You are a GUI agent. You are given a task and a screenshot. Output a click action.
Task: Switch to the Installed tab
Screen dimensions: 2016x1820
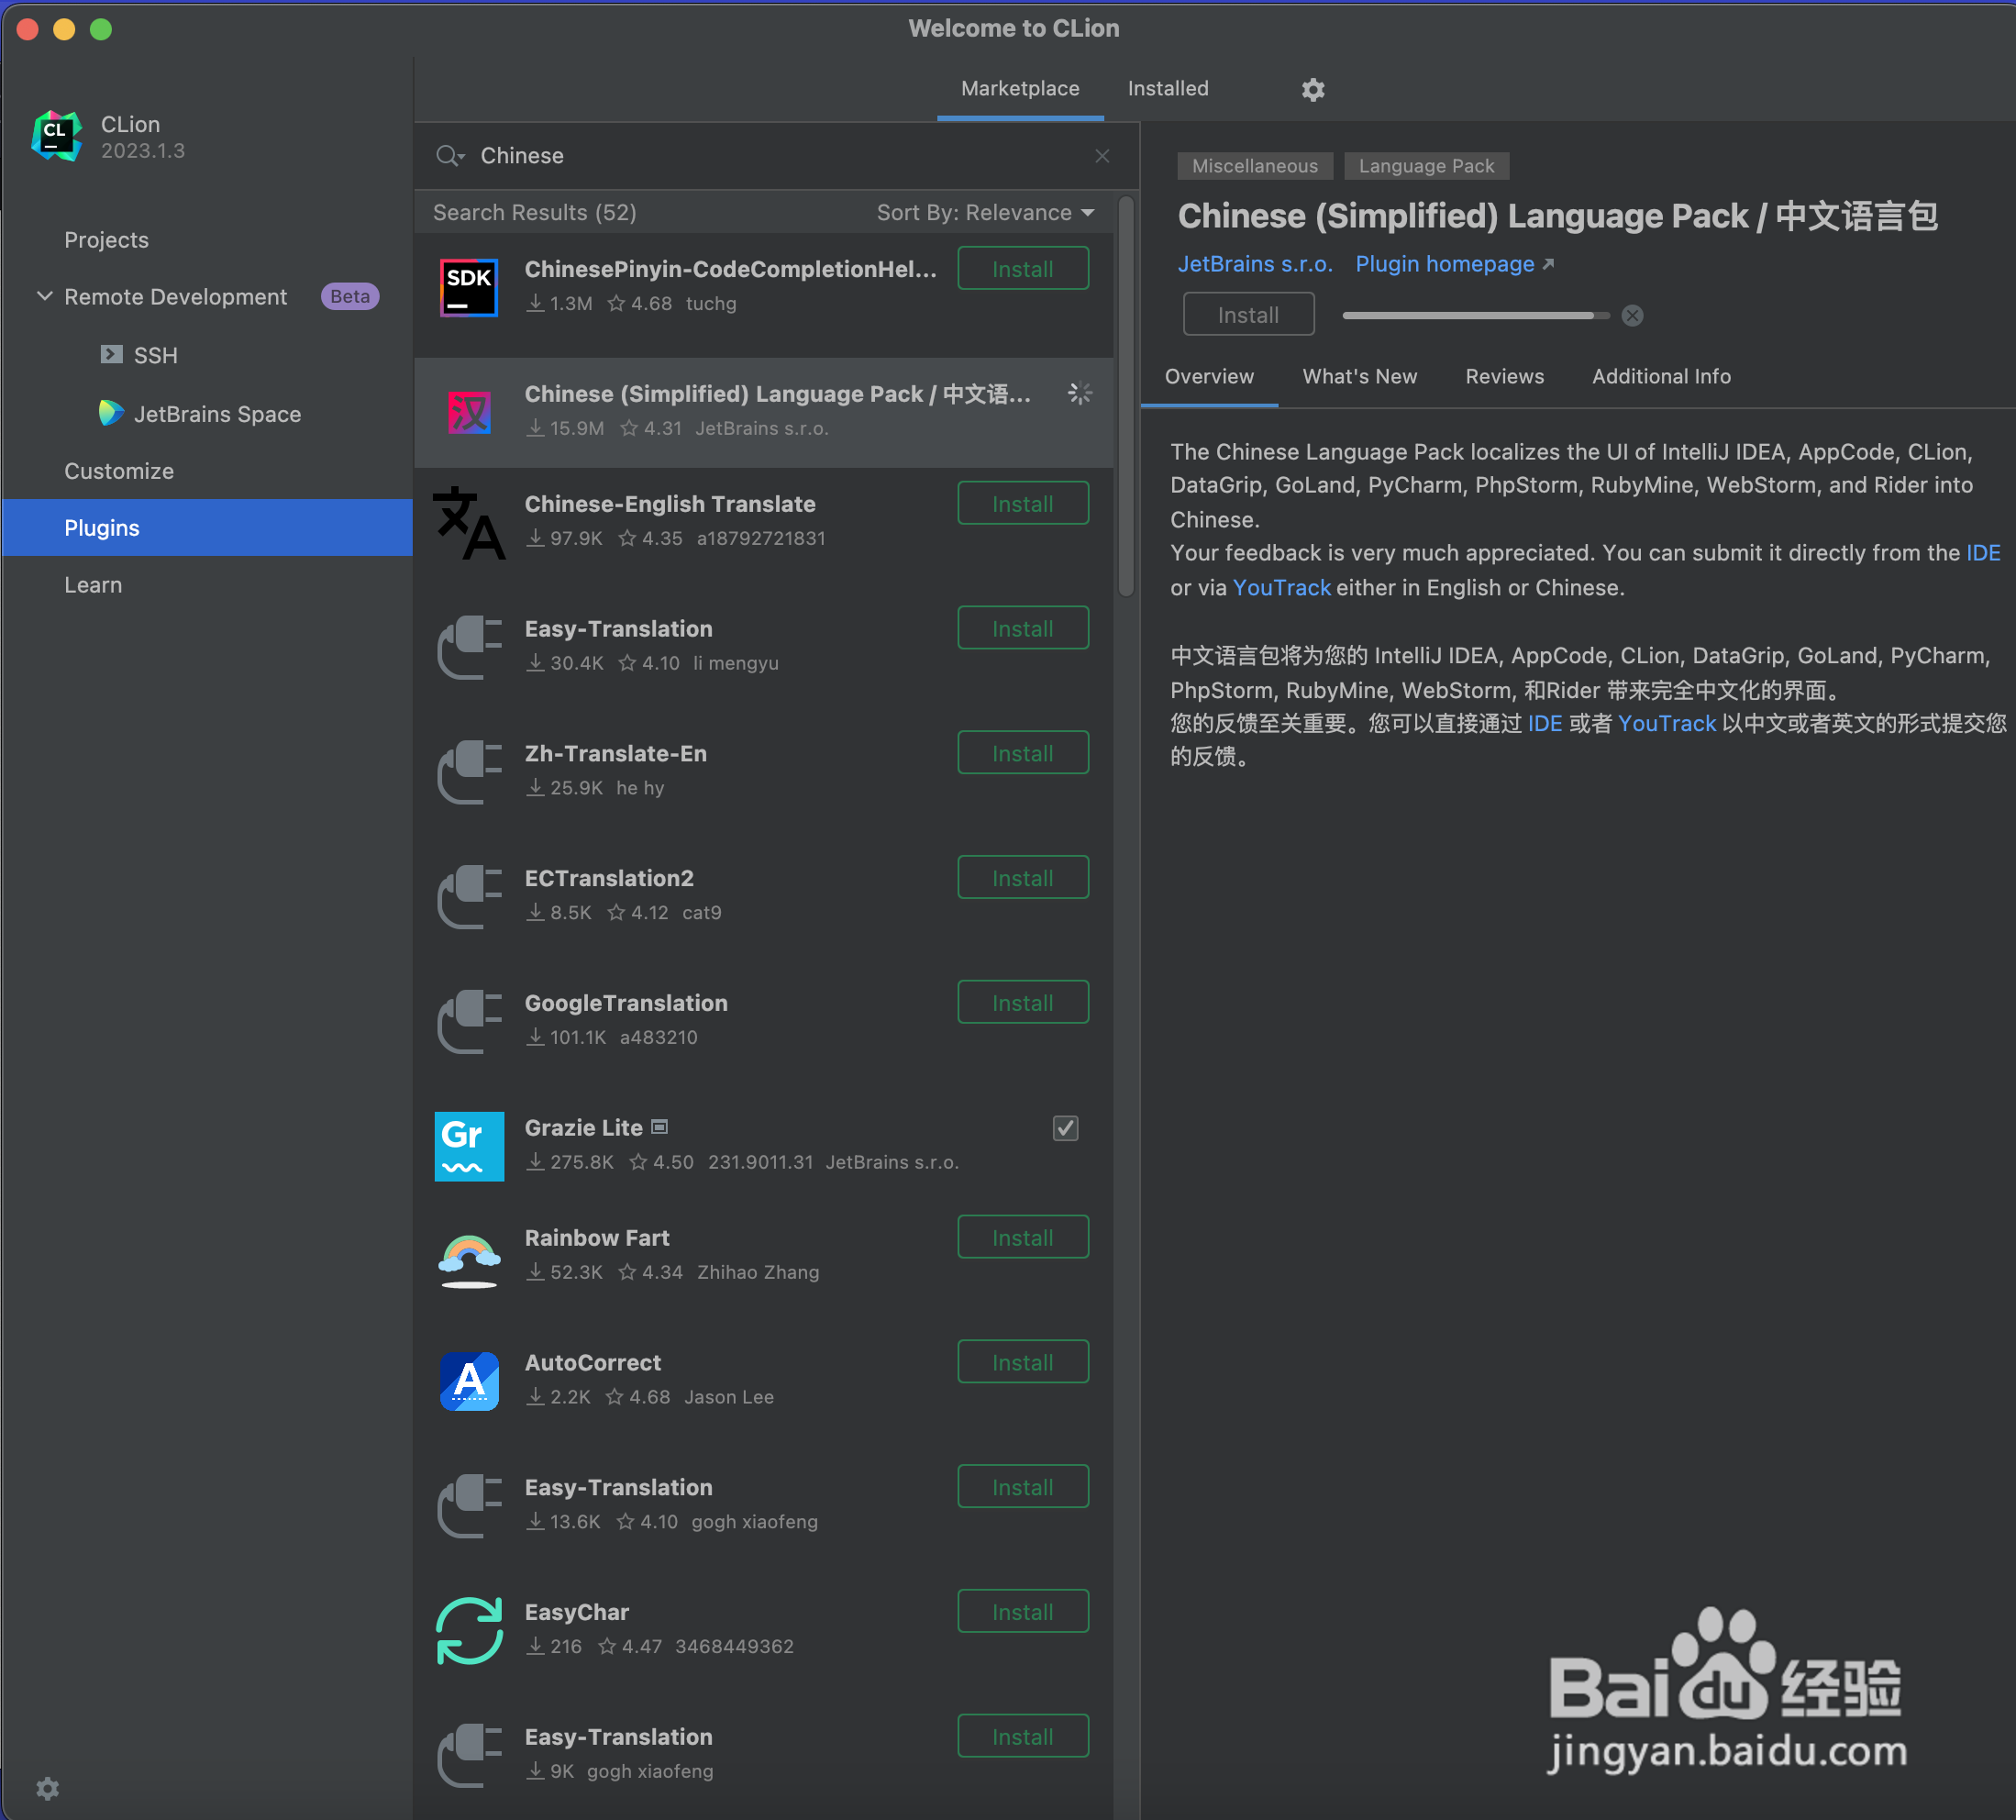tap(1168, 88)
